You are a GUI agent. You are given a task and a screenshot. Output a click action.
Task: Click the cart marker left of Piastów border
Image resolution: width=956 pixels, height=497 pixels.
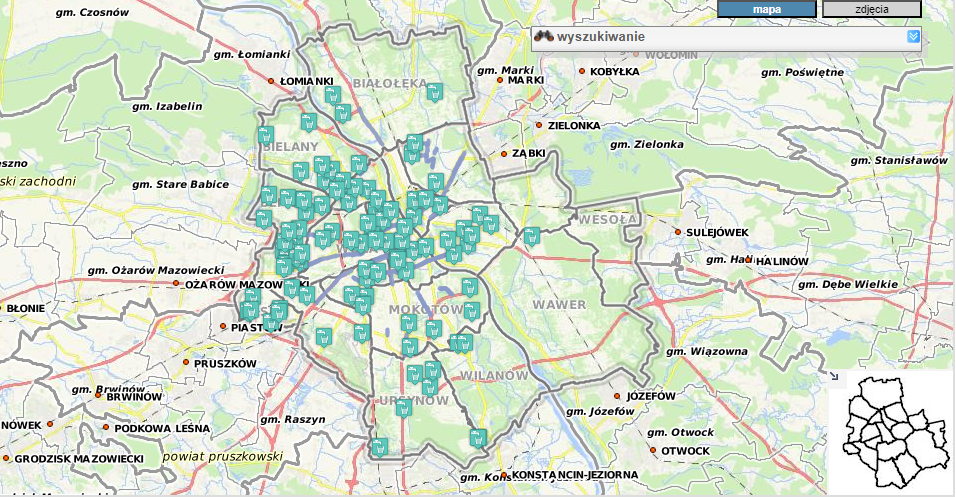pyautogui.click(x=248, y=311)
